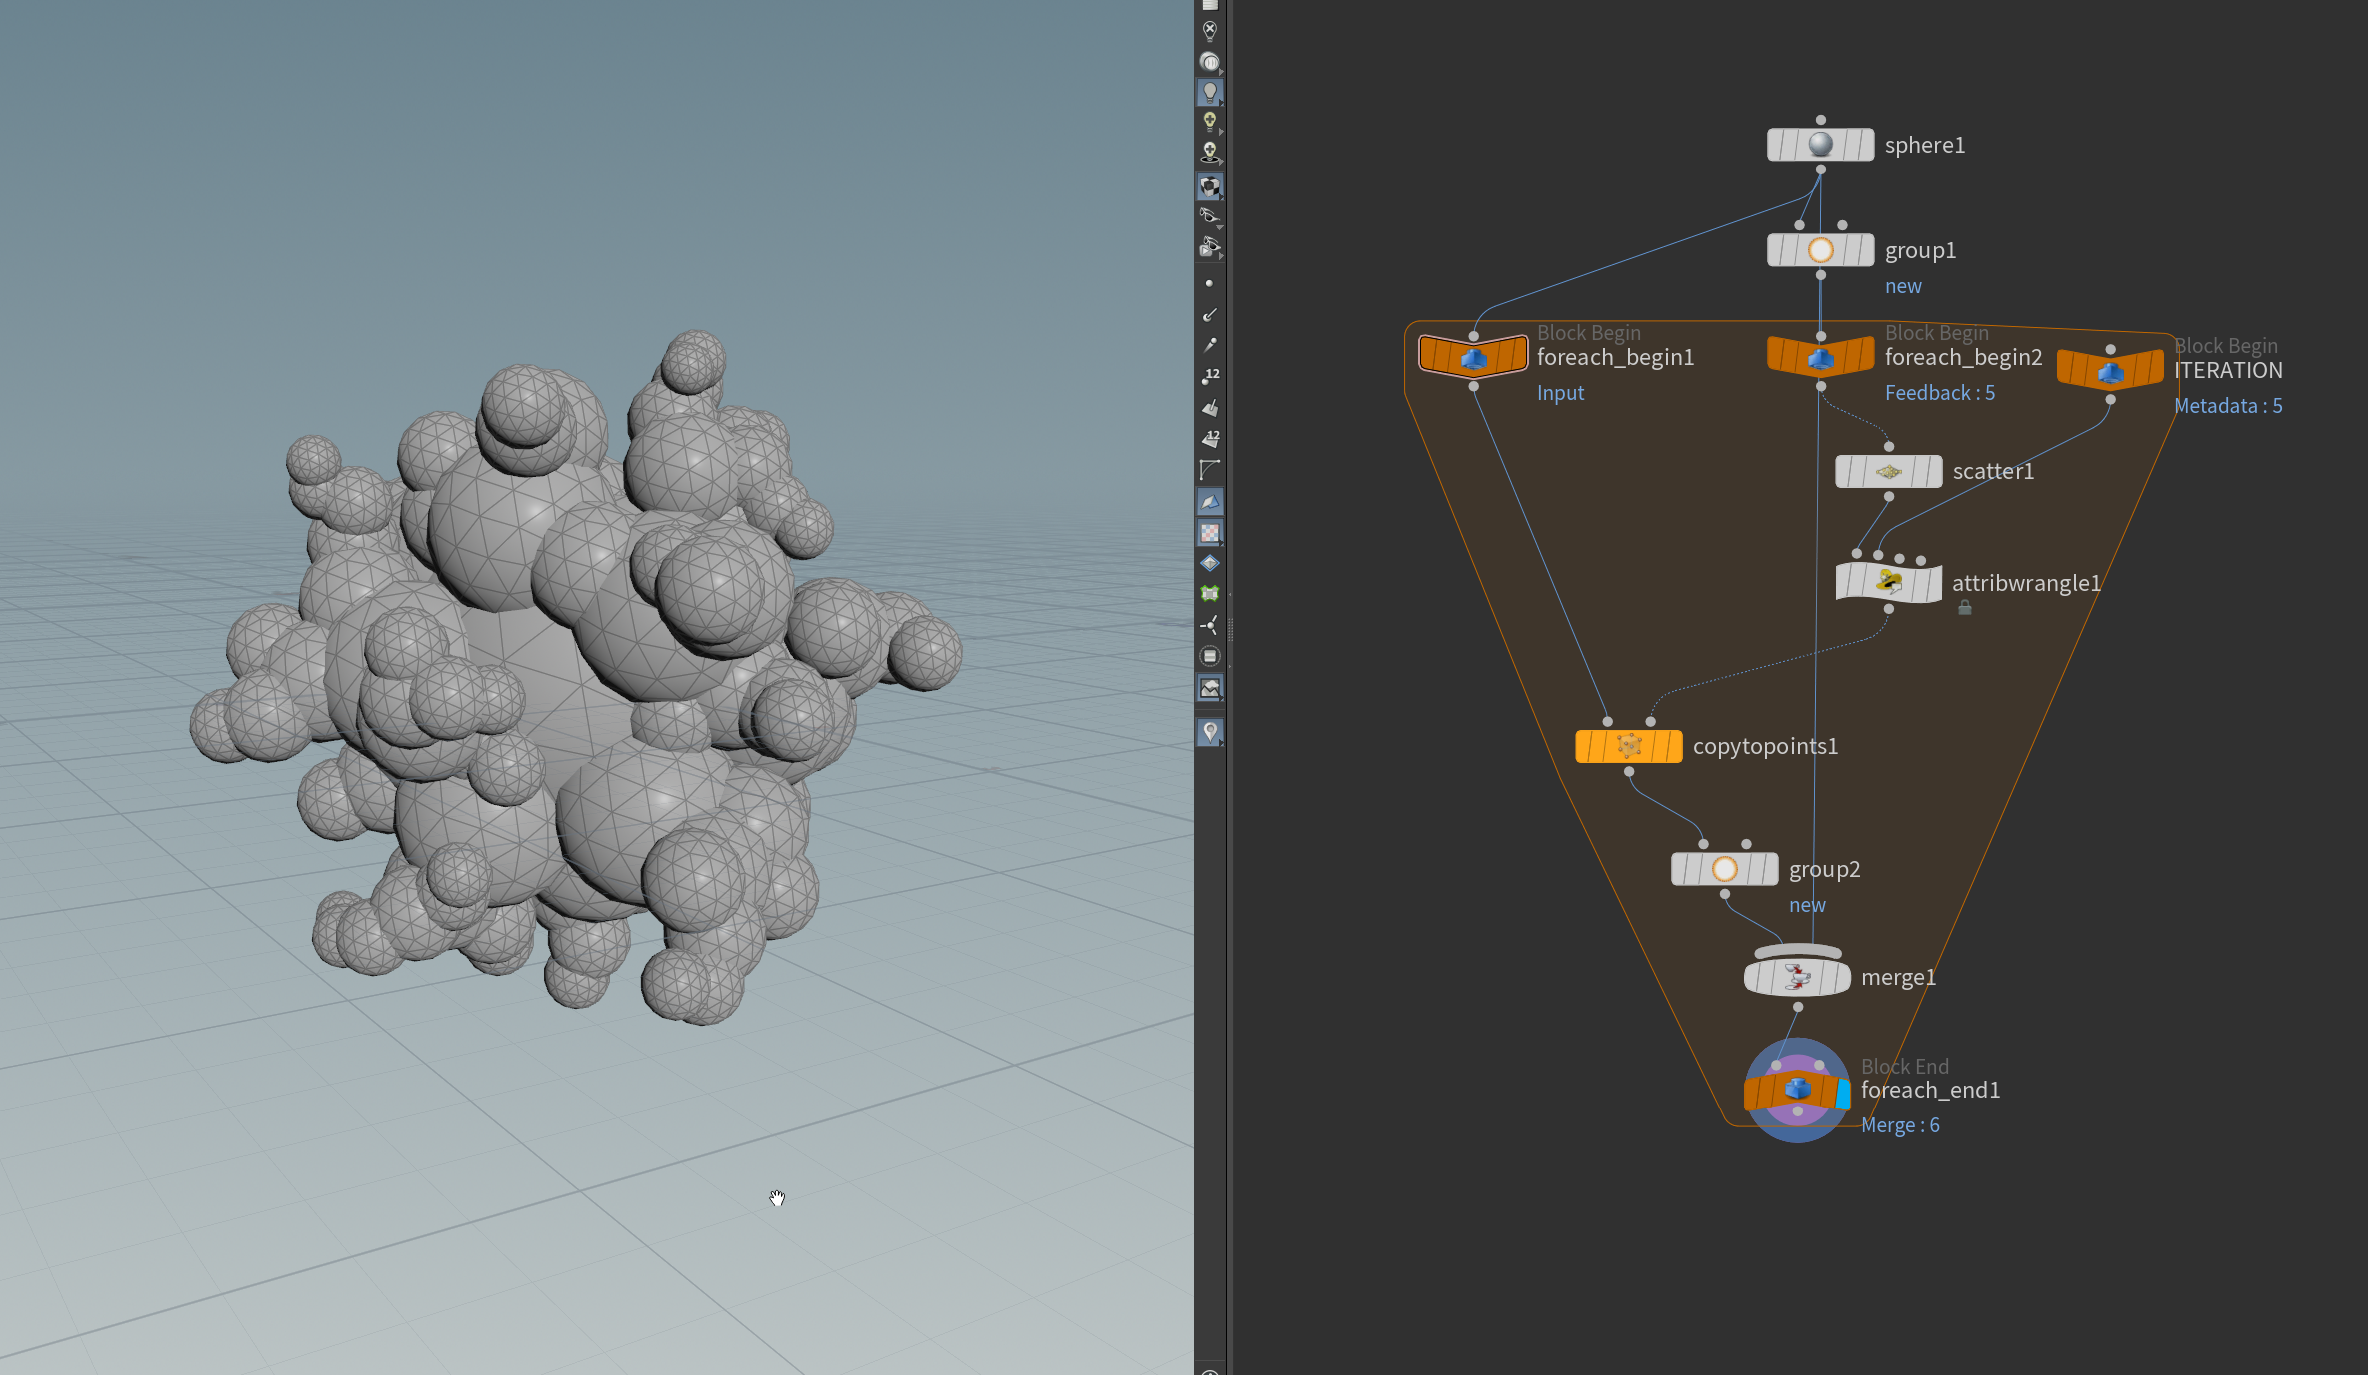
Task: Click the 'Feedback : 5' label
Action: click(1940, 393)
